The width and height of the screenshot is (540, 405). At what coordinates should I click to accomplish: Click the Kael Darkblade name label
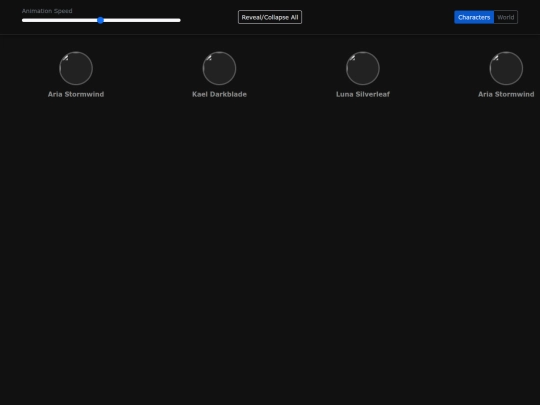tap(219, 94)
